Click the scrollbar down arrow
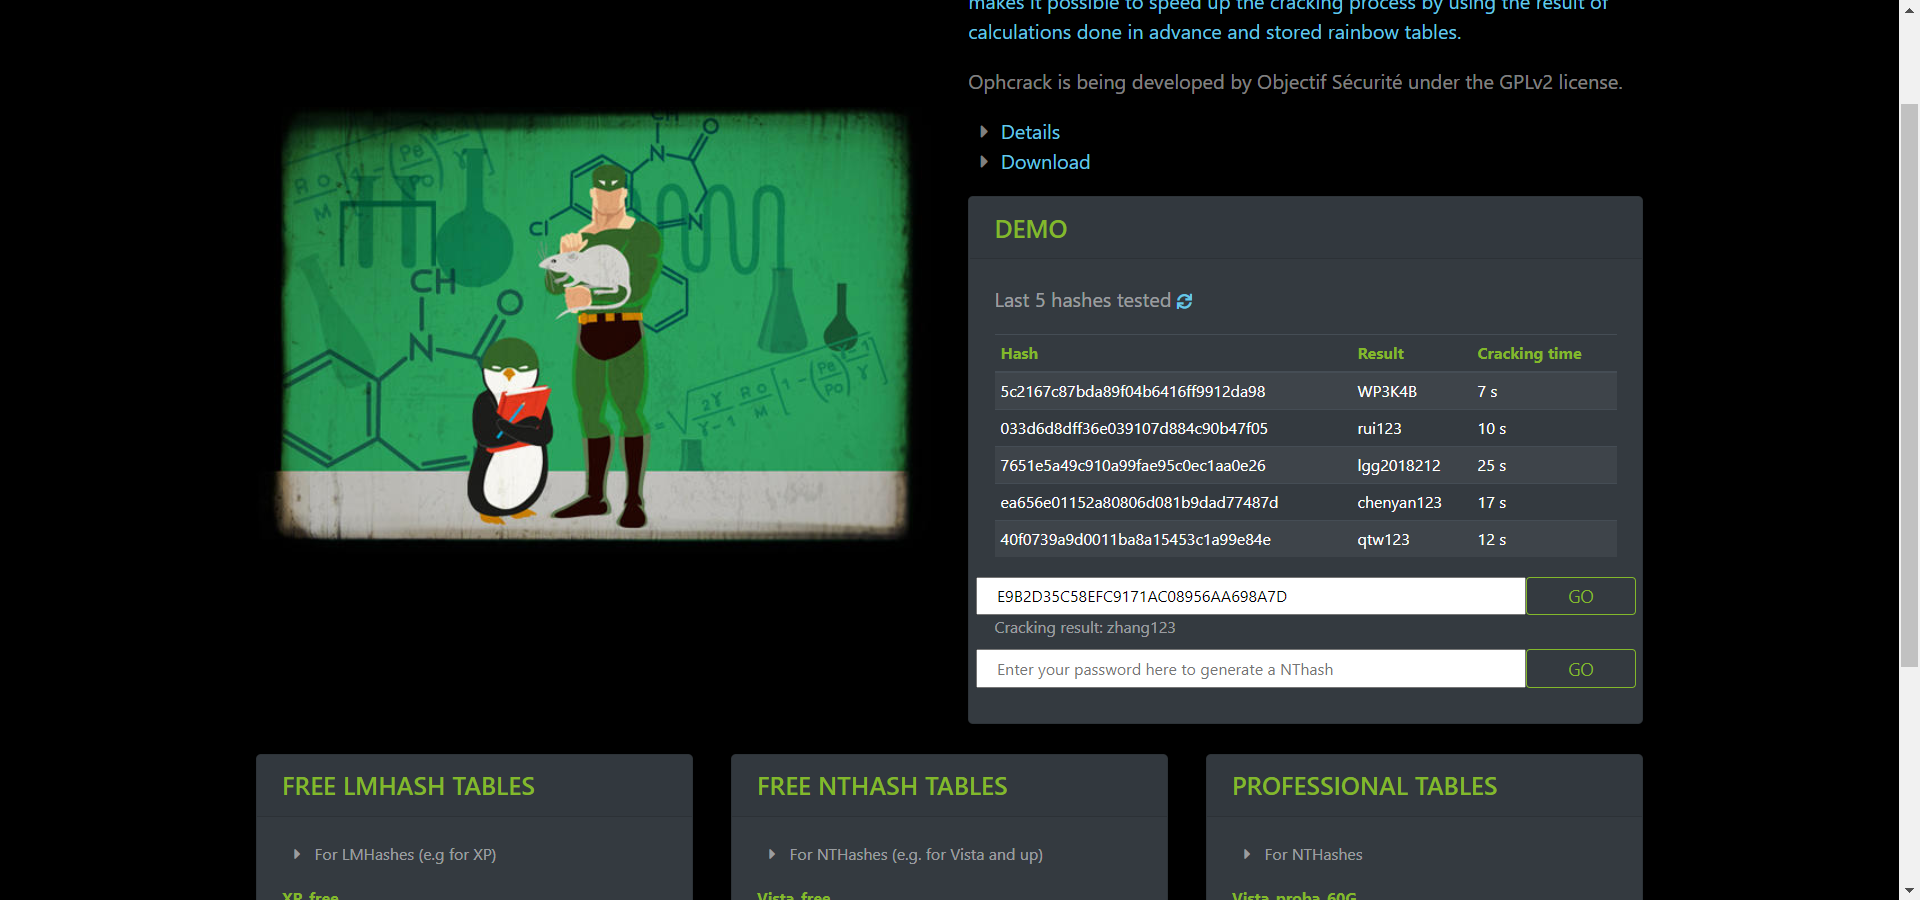The width and height of the screenshot is (1920, 900). point(1909,890)
